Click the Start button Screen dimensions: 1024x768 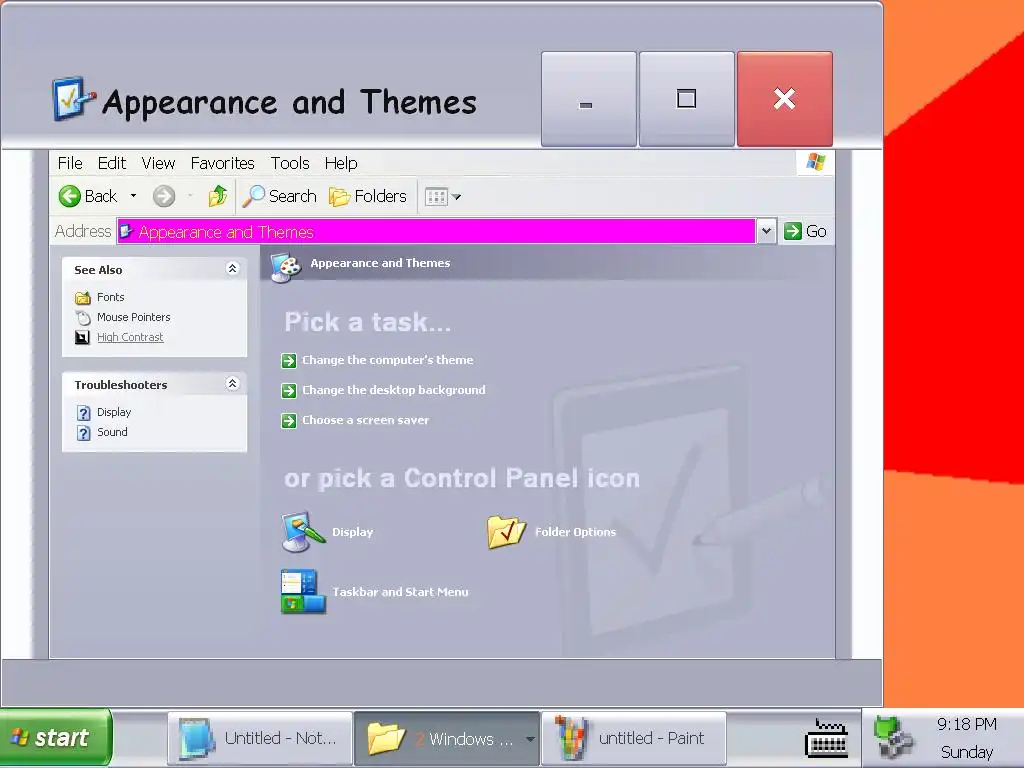pos(56,738)
